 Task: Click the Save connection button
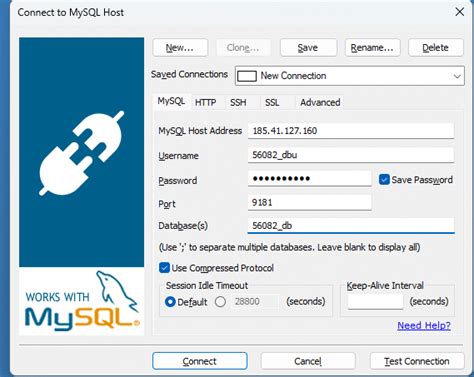(308, 48)
